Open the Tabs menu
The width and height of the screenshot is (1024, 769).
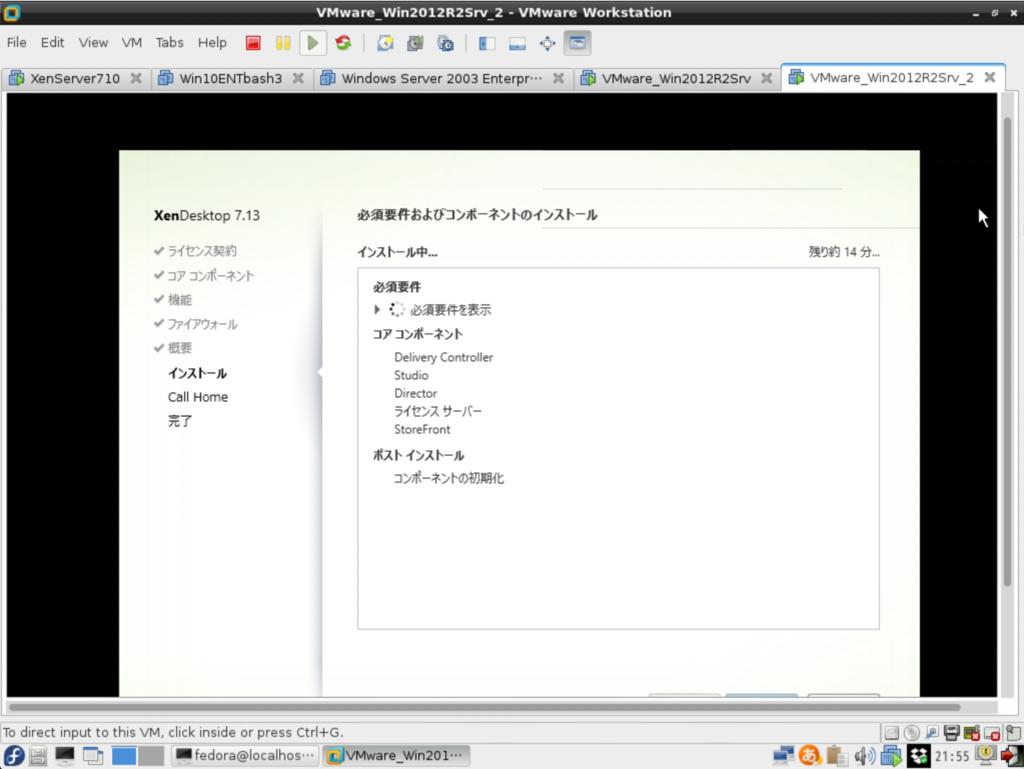point(169,42)
